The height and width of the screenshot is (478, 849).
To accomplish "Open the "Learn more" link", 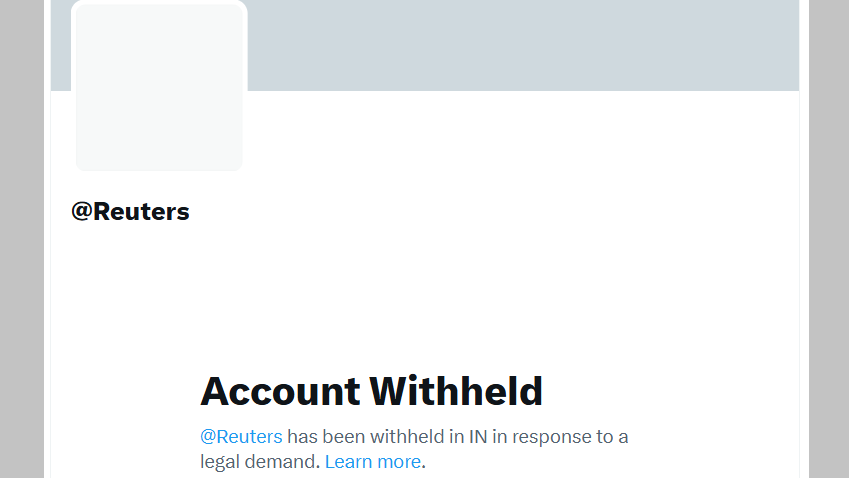I will pos(372,461).
